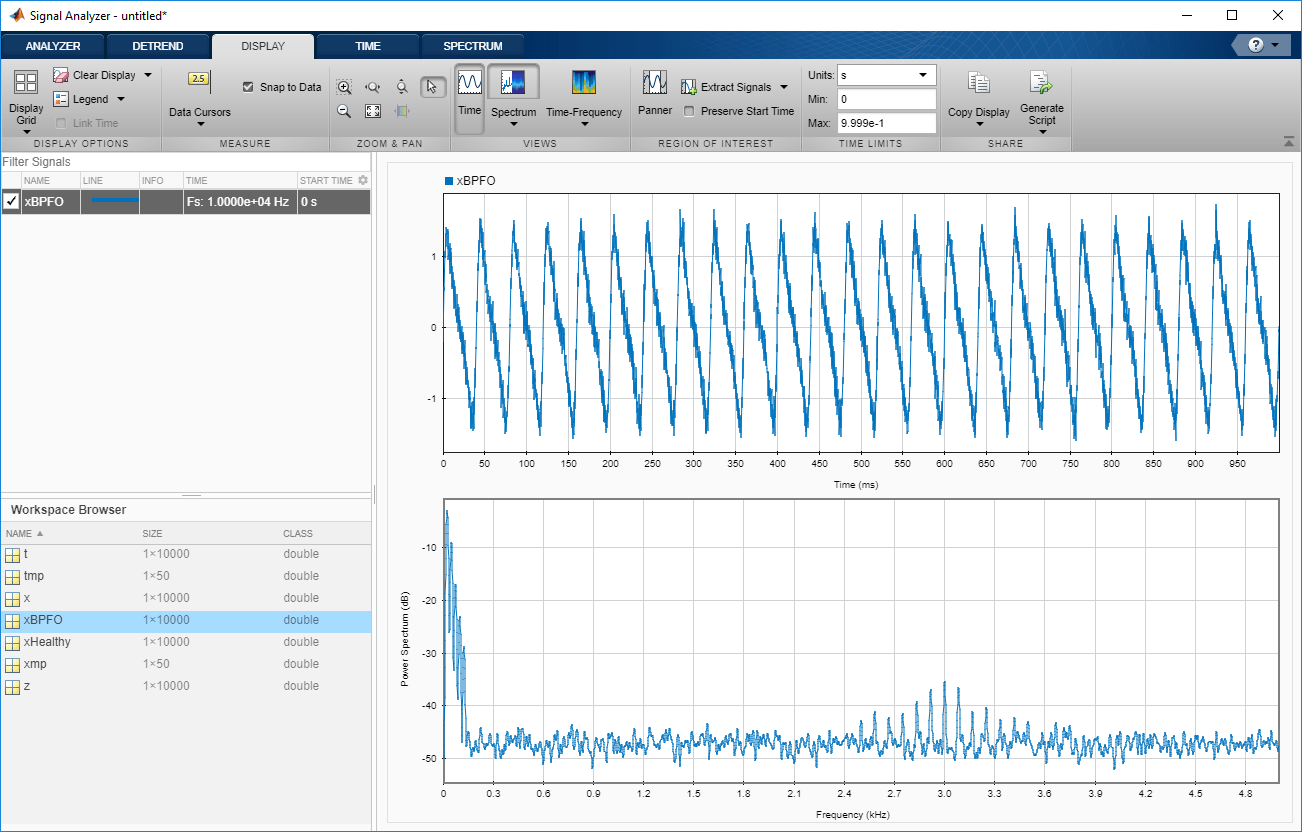Screen dimensions: 1302x832
Task: Click the Zoom Out magnifier icon
Action: point(344,111)
